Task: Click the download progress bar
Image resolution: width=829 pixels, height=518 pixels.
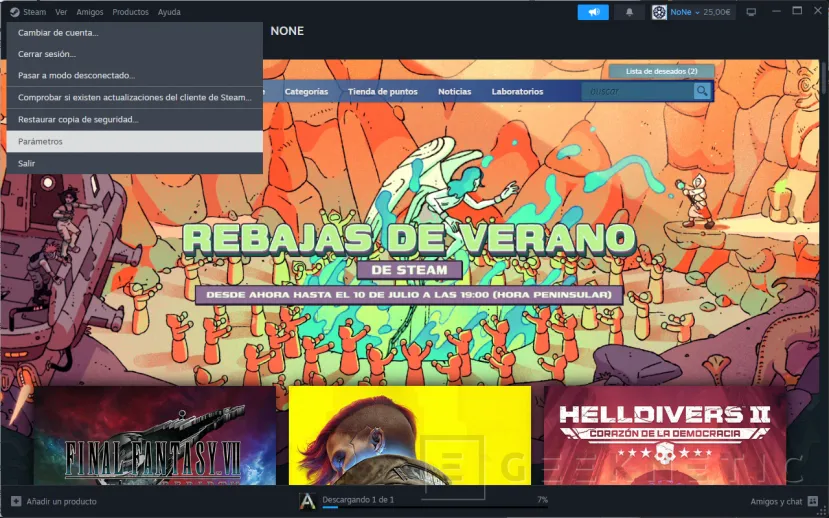Action: coord(435,507)
